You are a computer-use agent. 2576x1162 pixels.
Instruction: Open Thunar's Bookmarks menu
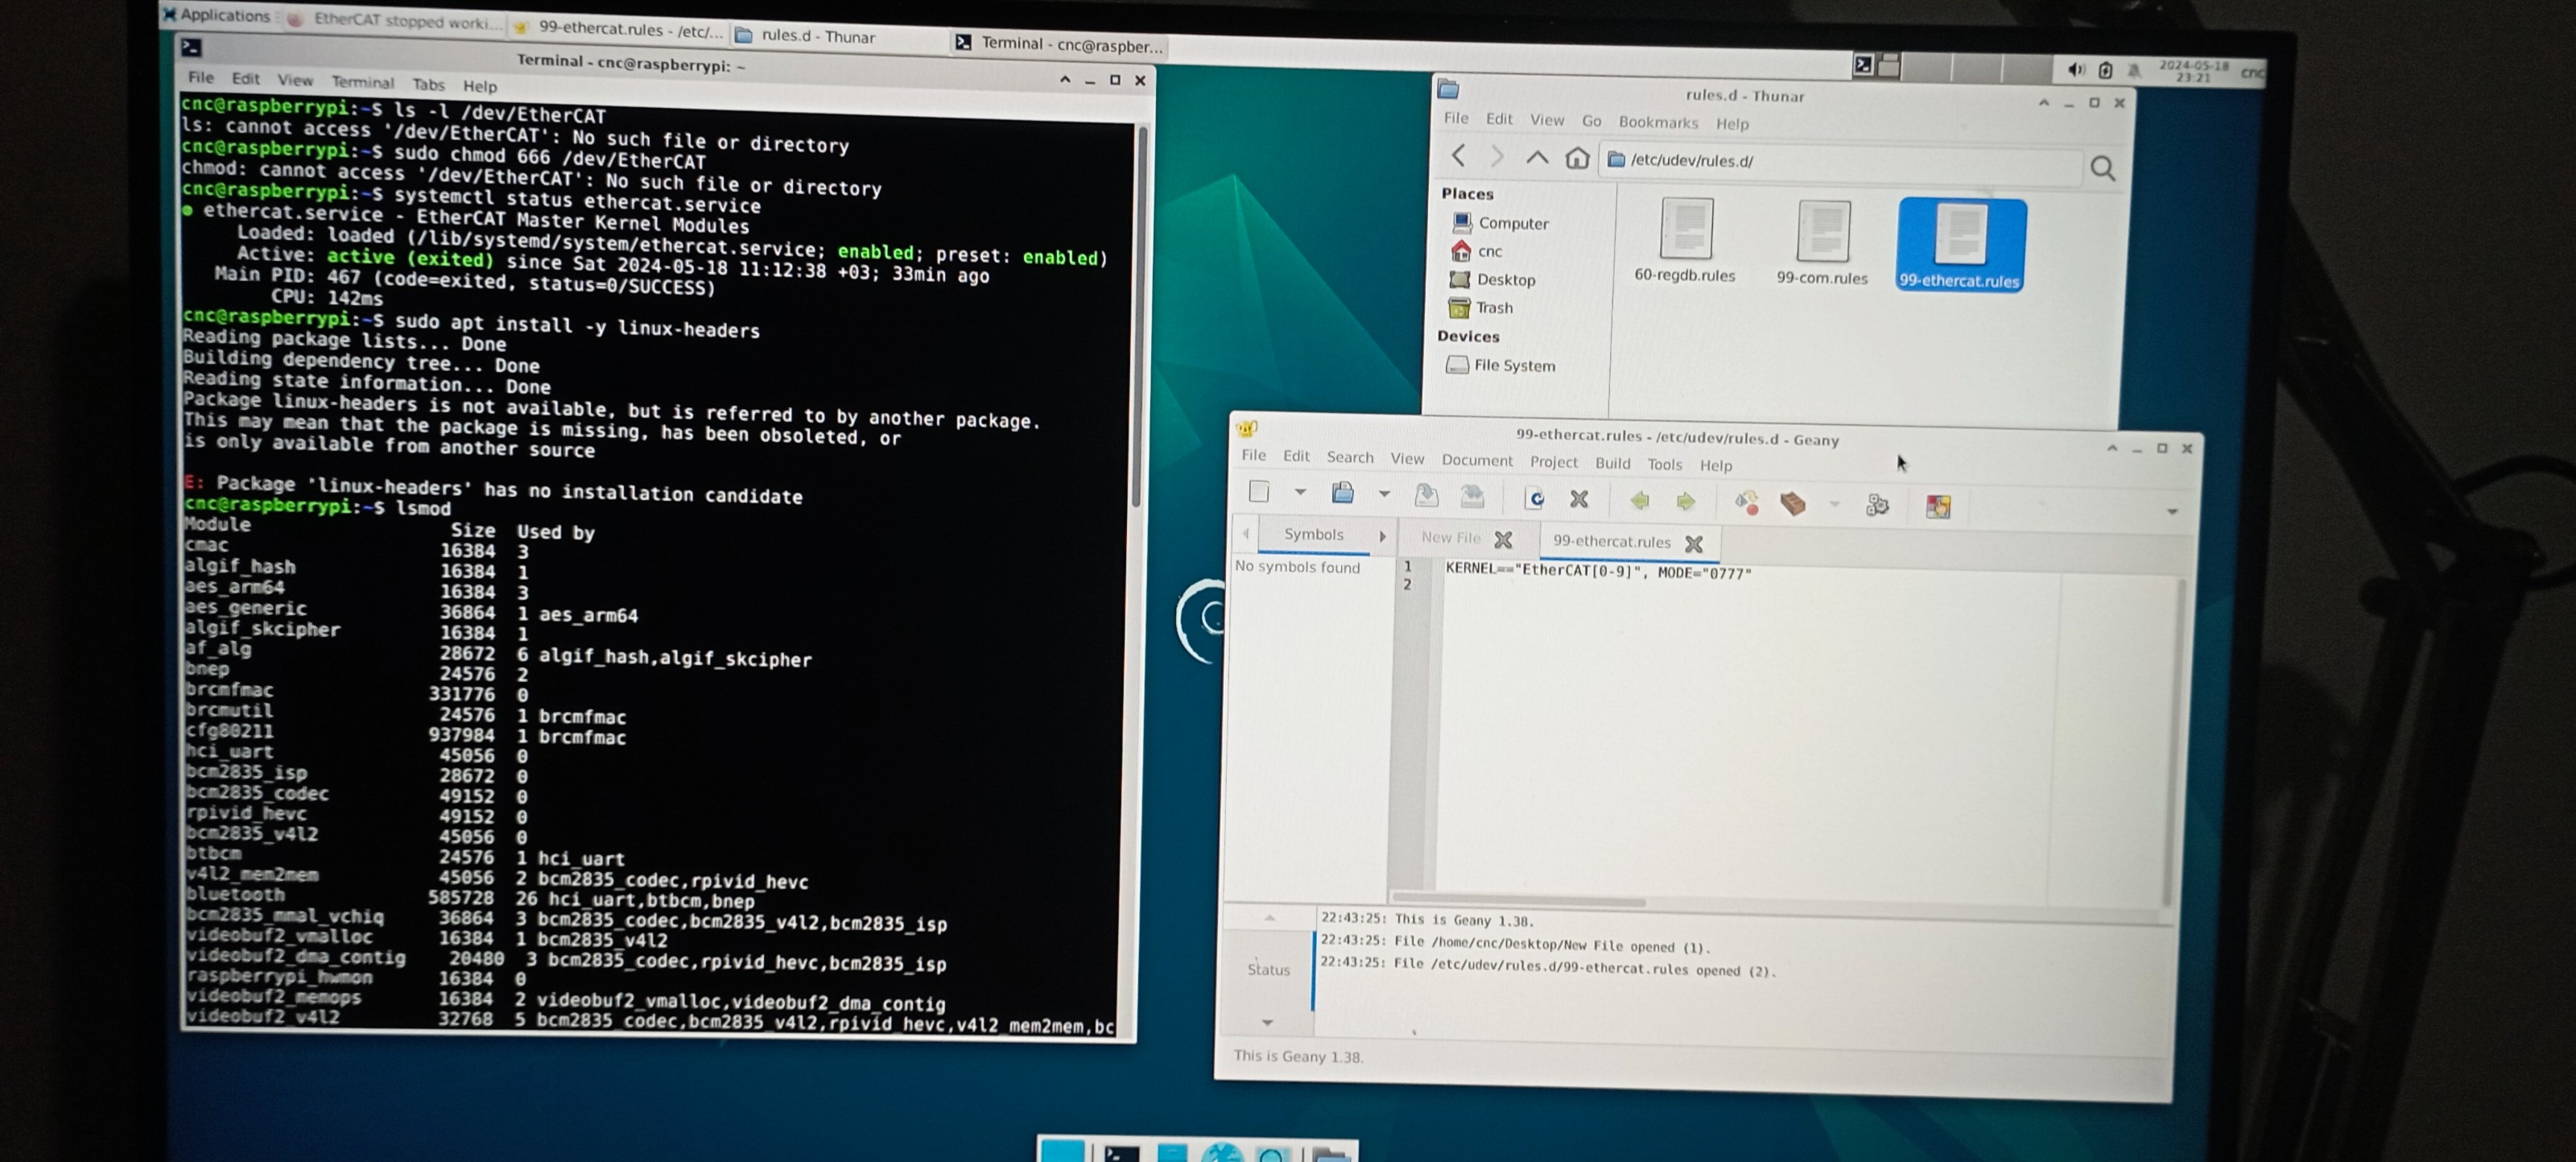tap(1658, 122)
